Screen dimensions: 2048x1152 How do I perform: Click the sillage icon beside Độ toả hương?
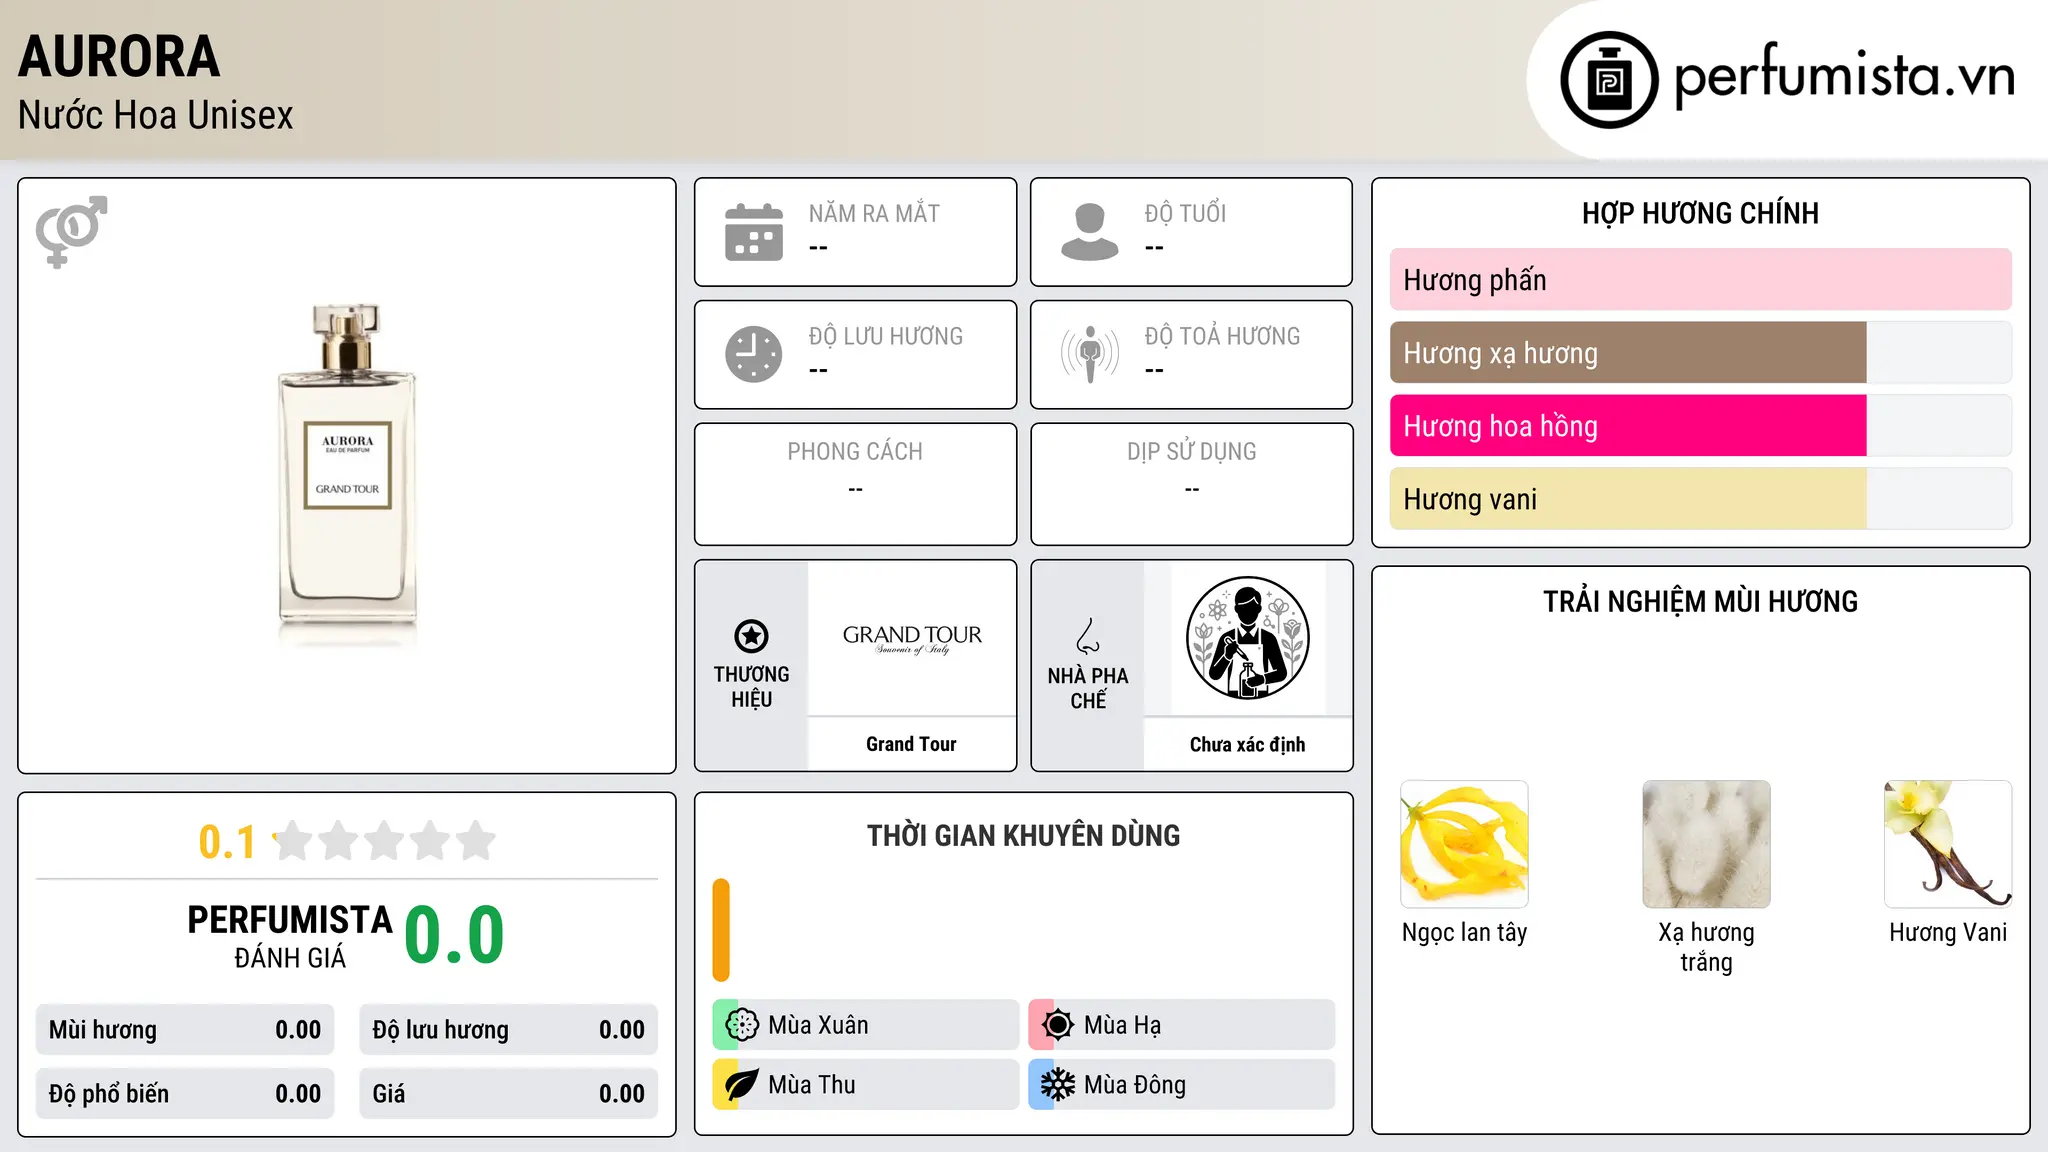[x=1089, y=354]
